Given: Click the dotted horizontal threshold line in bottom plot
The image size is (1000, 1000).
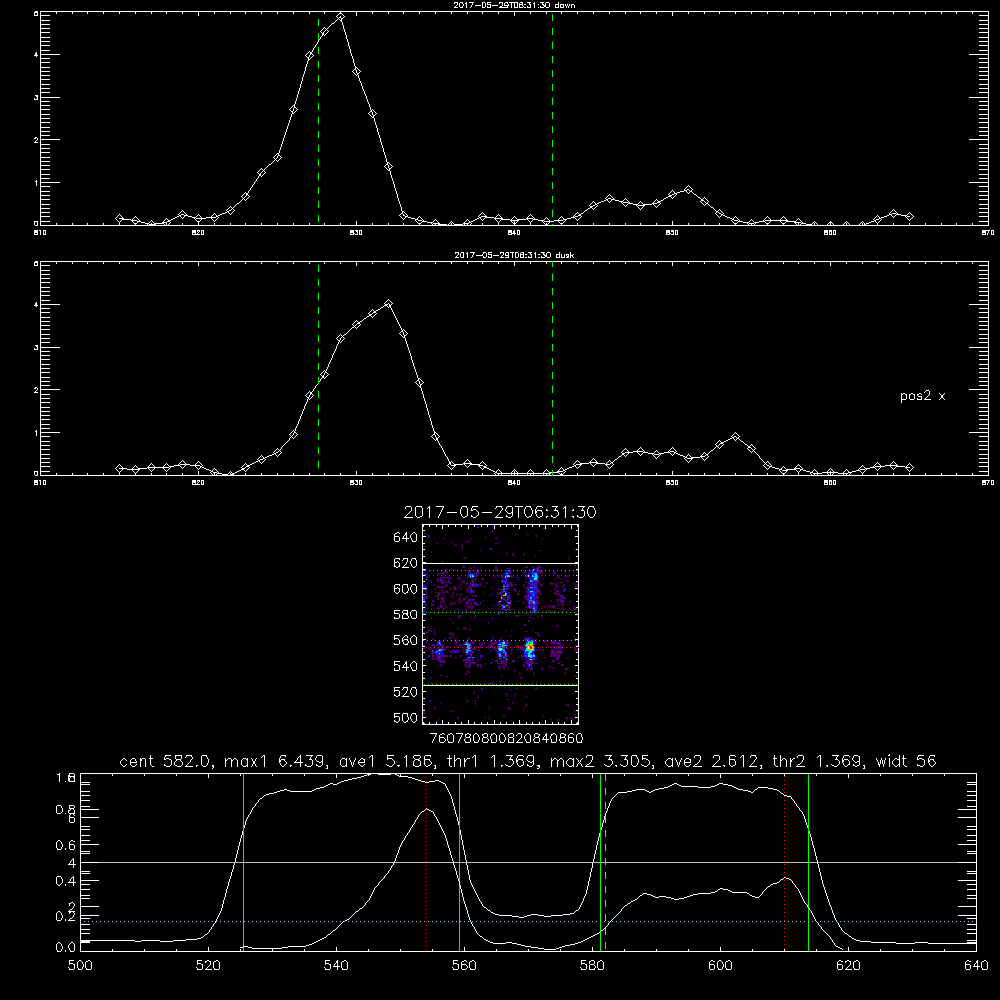Looking at the screenshot, I should point(528,921).
